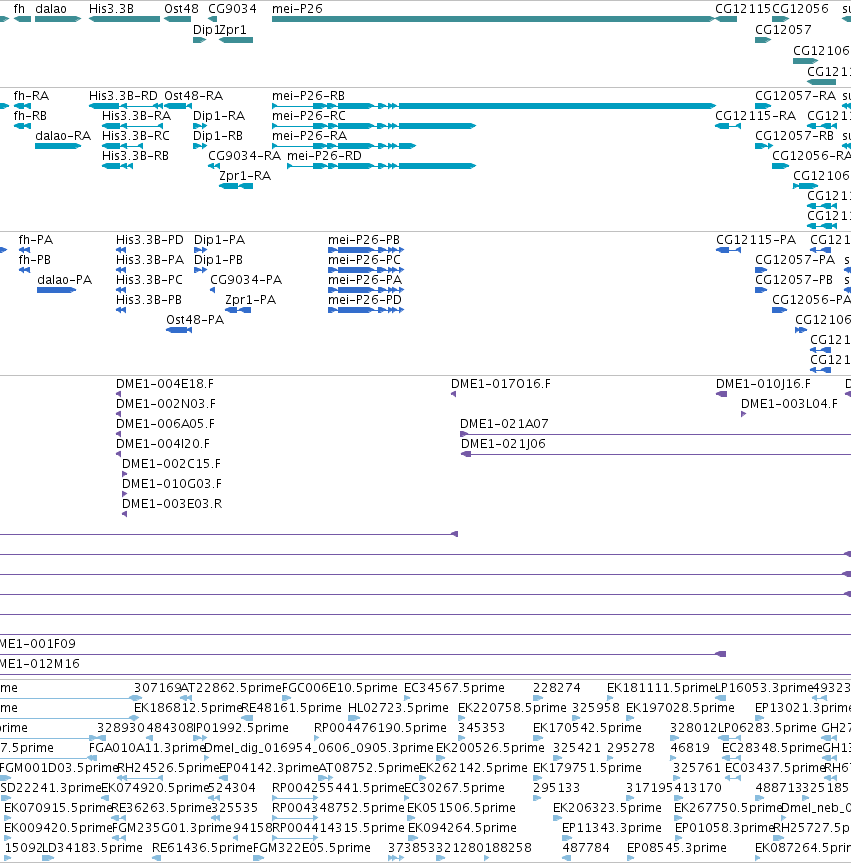The image size is (851, 863).
Task: Click the Zpr1-RA transcript label
Action: 245,176
